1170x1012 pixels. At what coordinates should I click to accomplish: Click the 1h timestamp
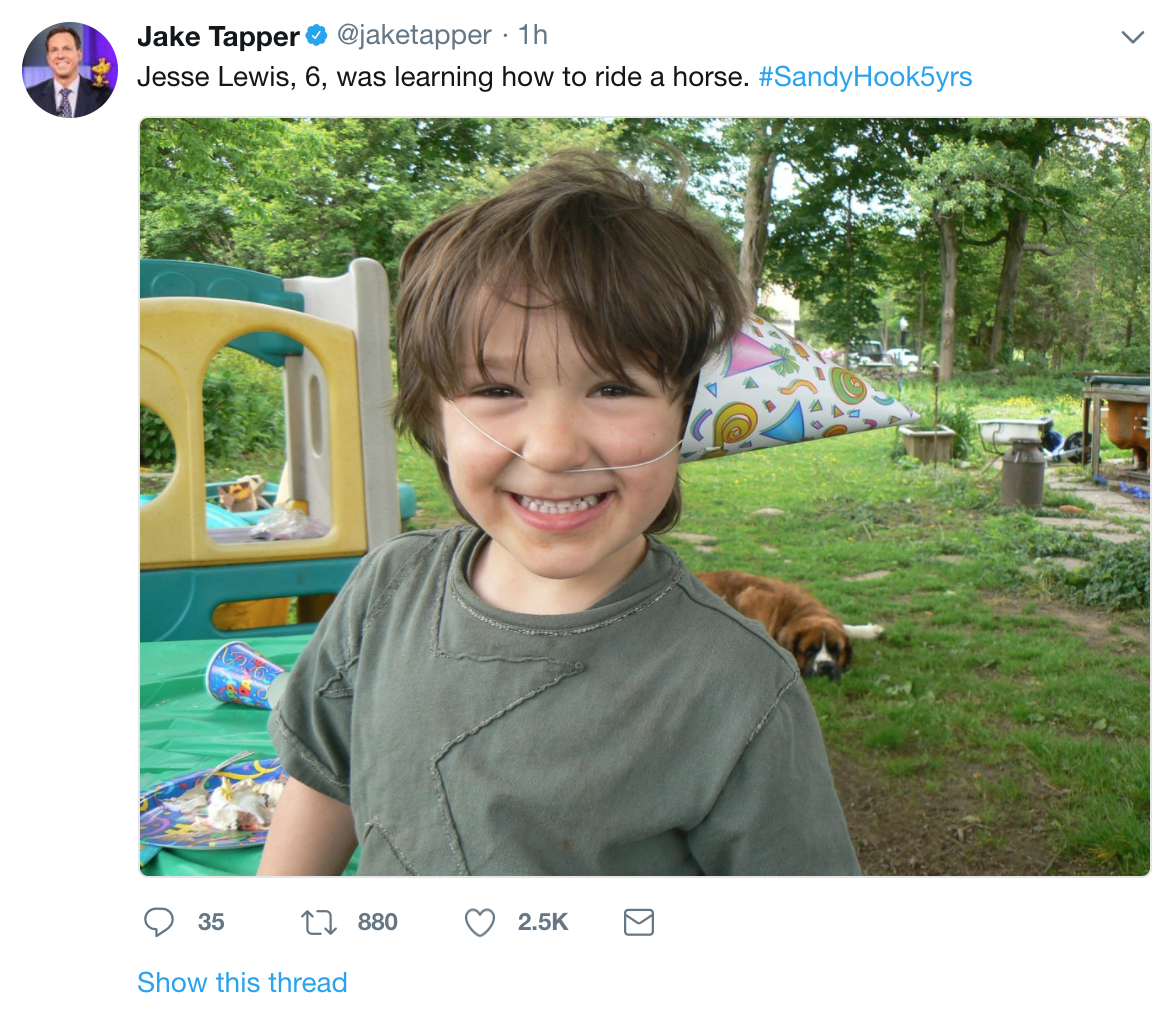pyautogui.click(x=533, y=36)
